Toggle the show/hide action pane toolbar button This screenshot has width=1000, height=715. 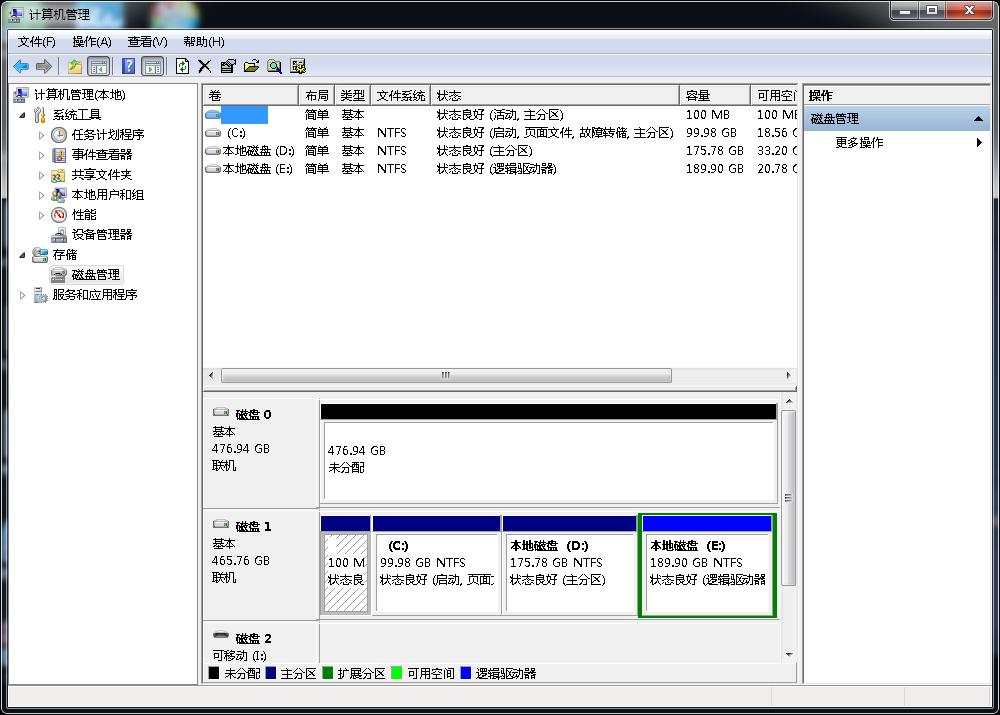point(152,66)
